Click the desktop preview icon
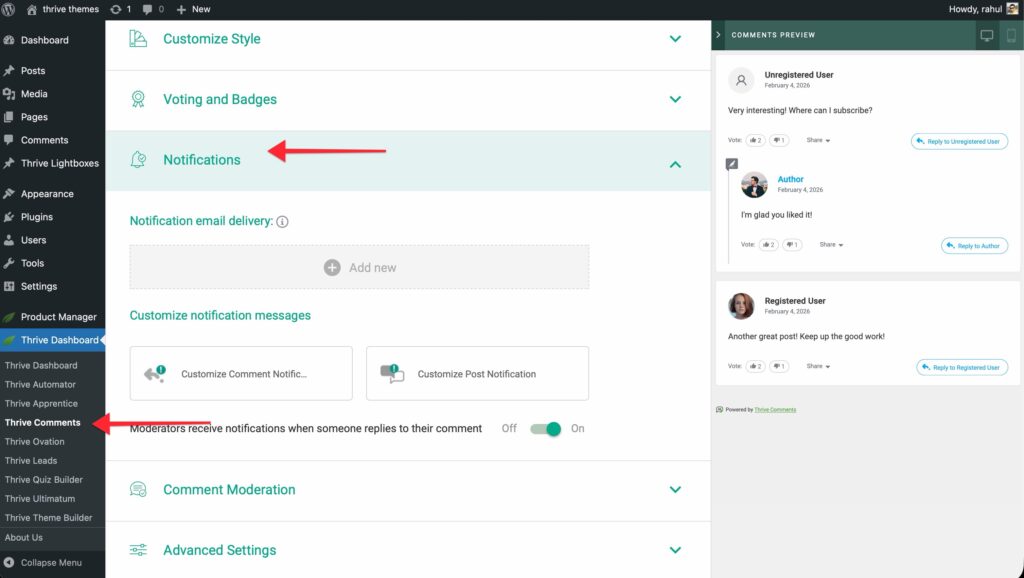 click(x=987, y=35)
